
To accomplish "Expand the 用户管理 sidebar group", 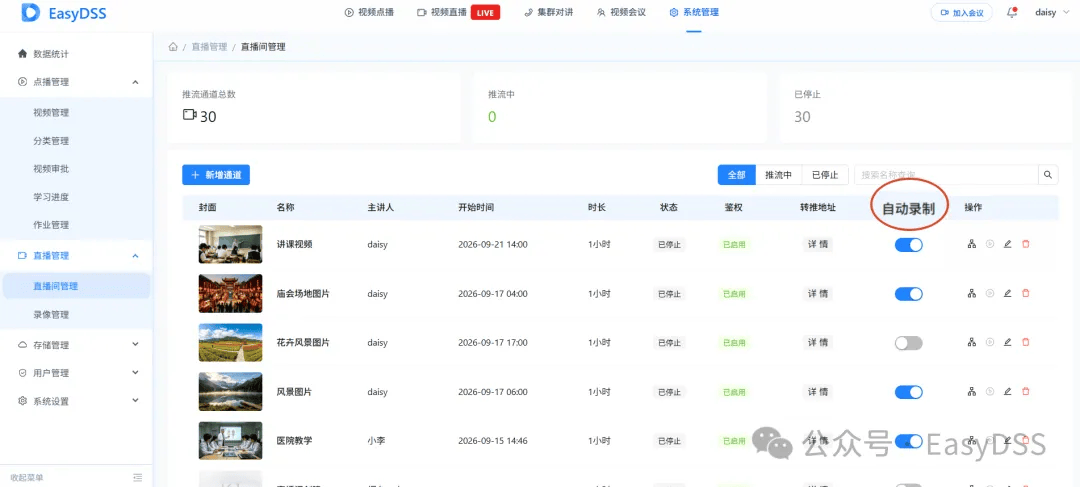I will tap(135, 373).
